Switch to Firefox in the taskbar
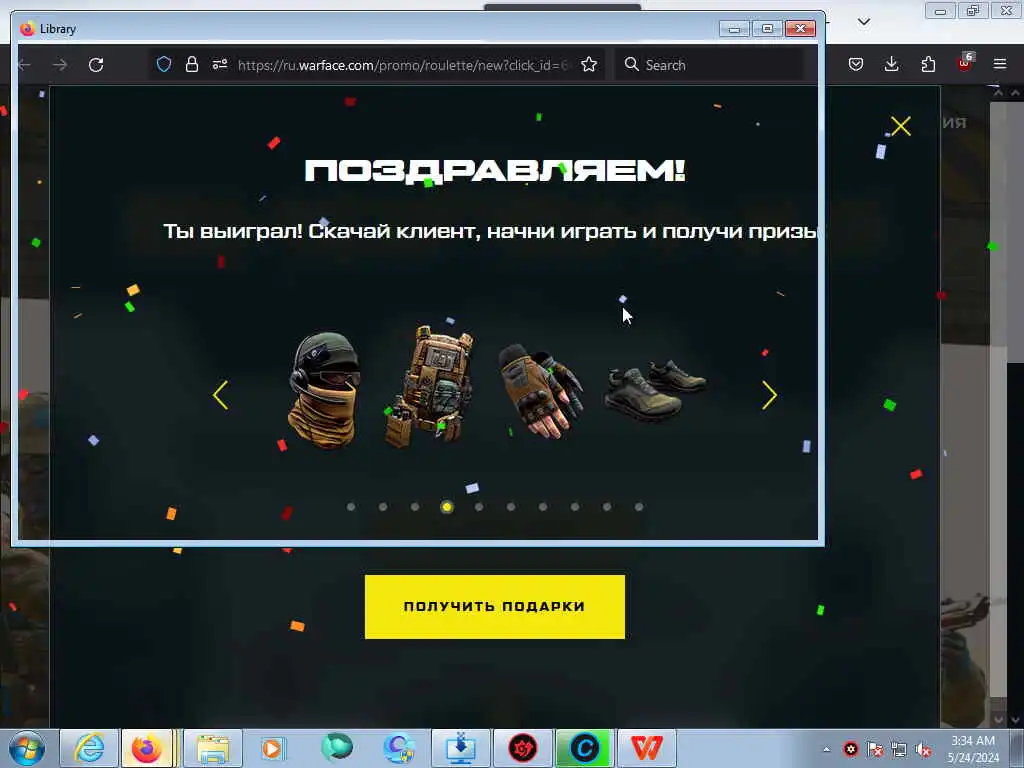 coord(147,748)
